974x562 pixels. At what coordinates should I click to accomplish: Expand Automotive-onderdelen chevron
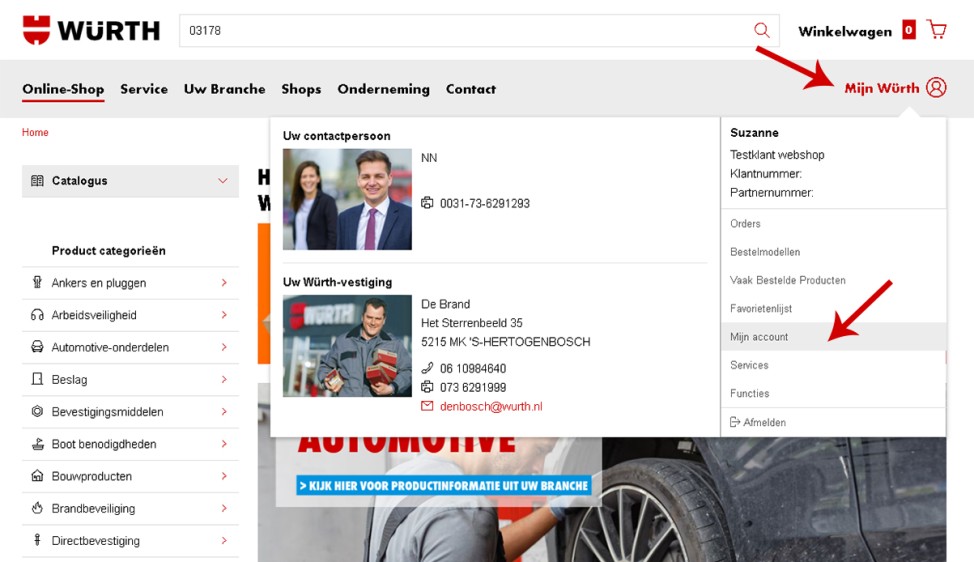[224, 347]
